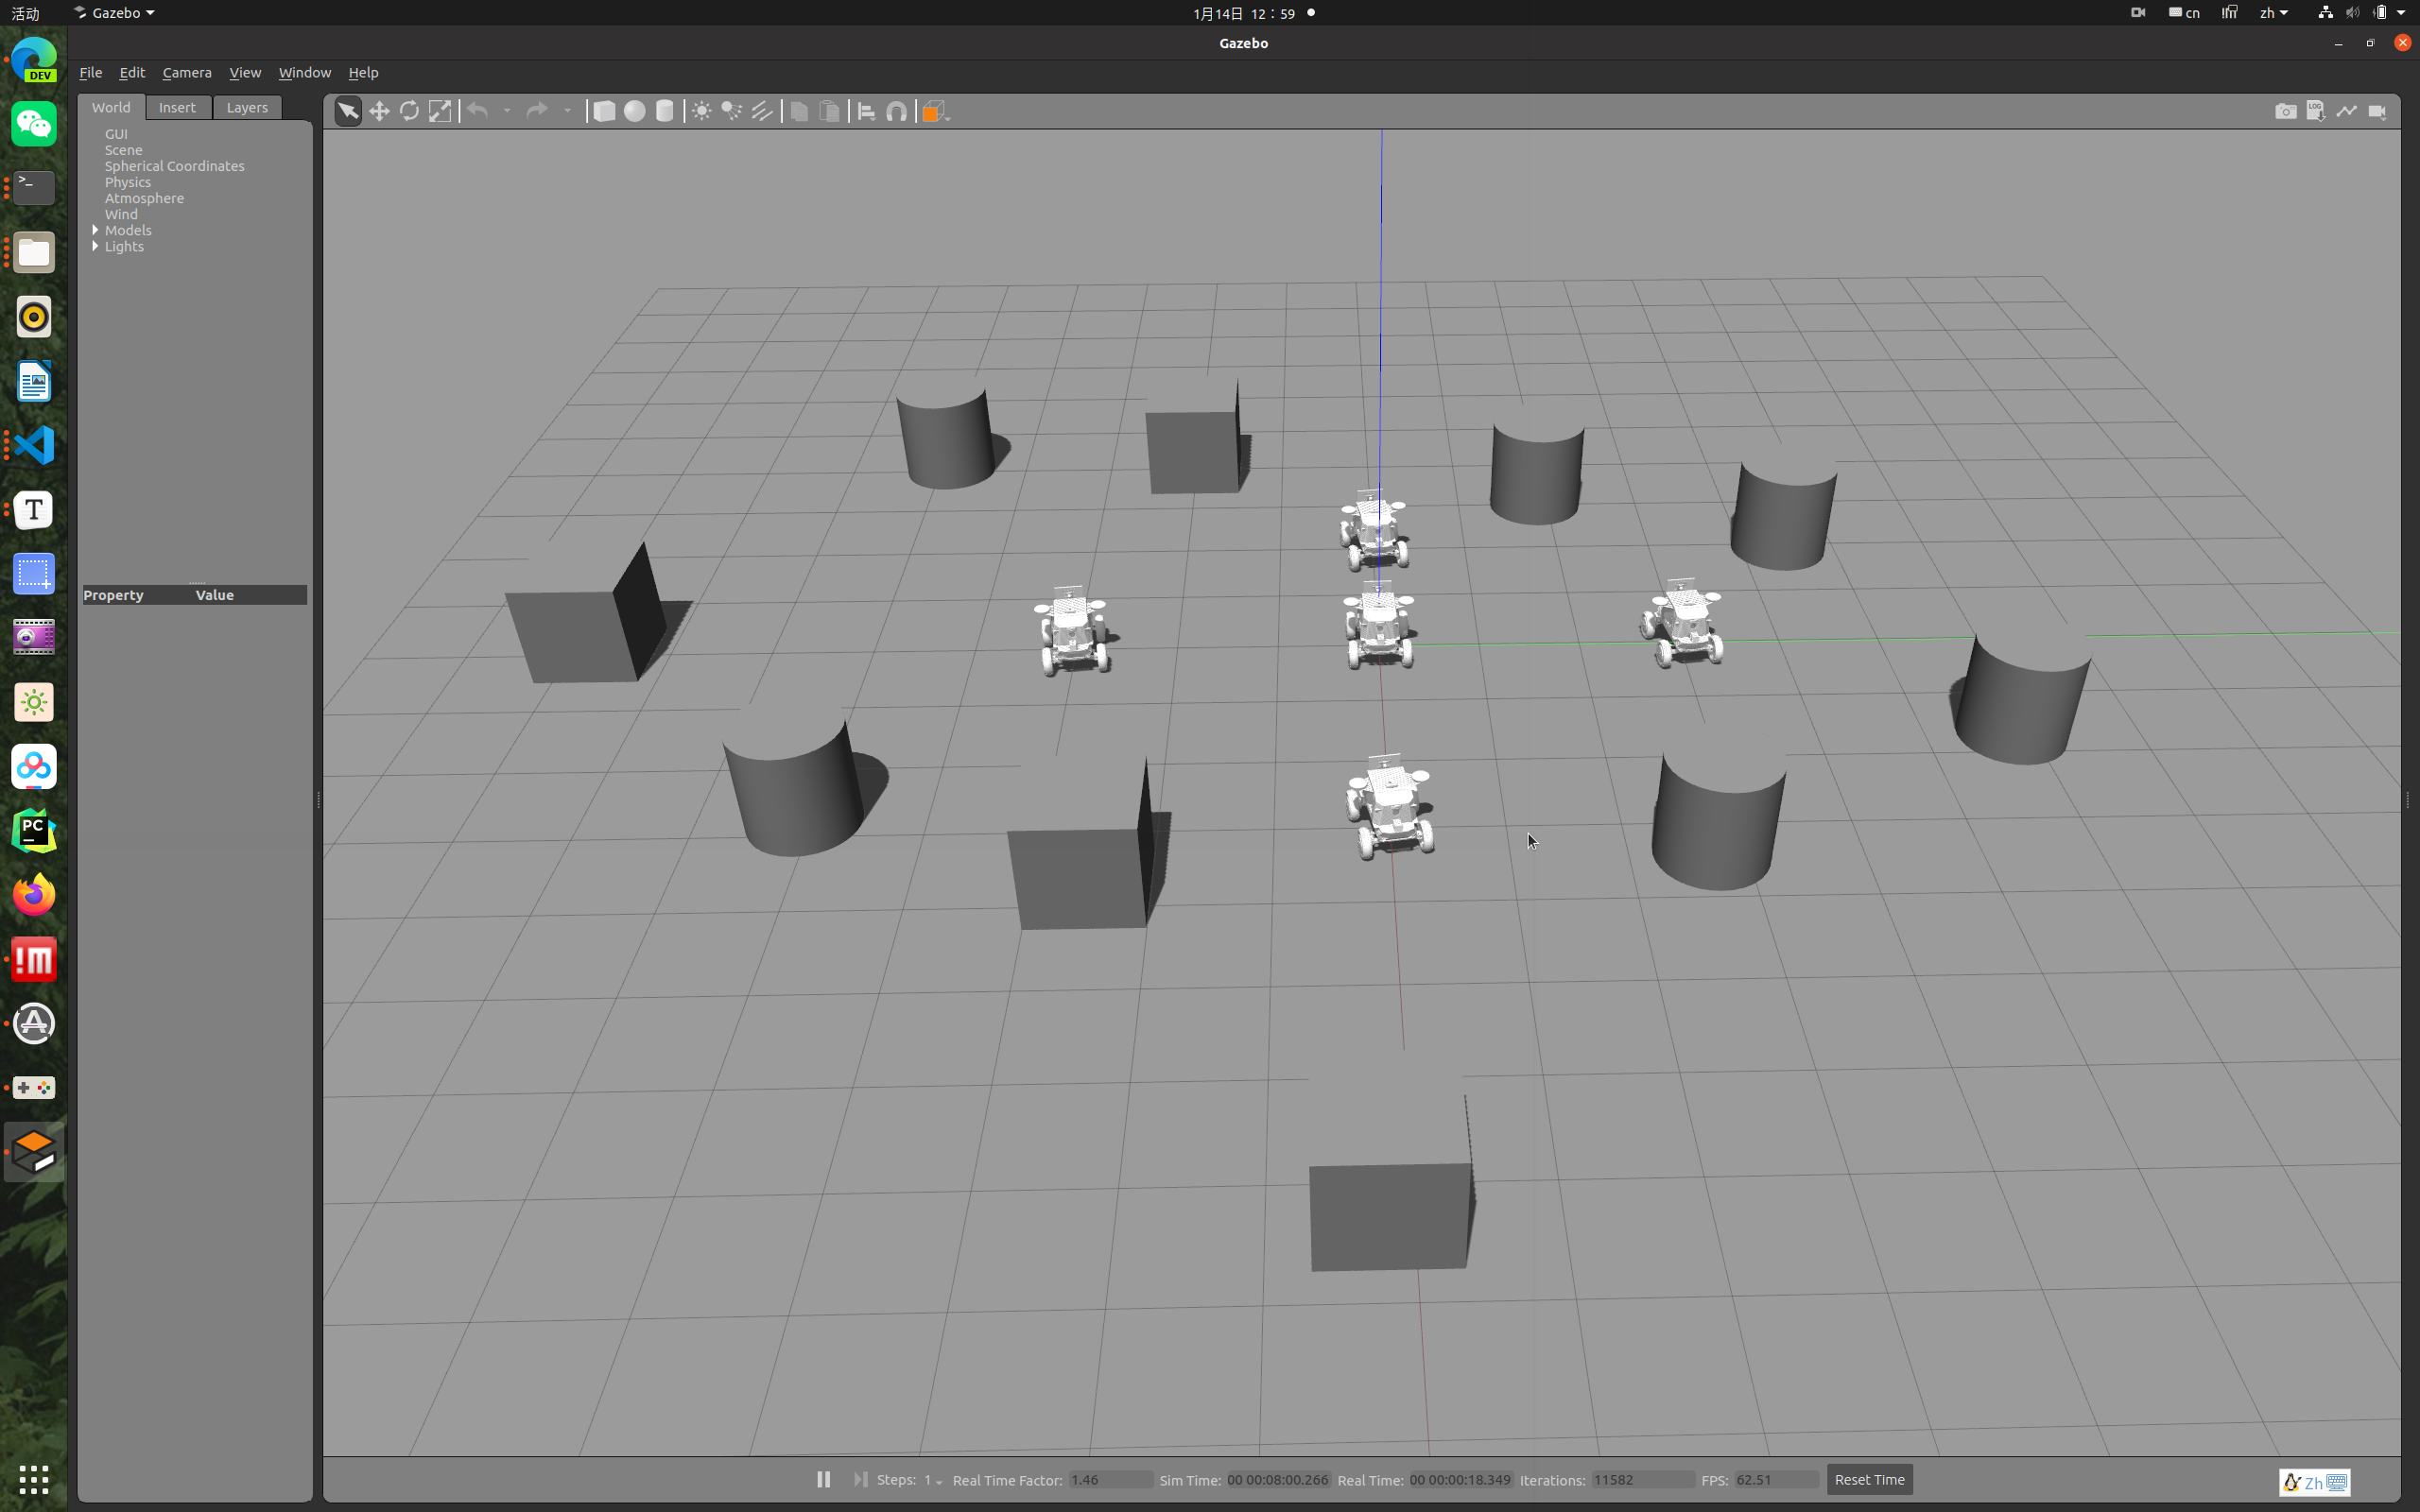Select the Translate mode tool
The height and width of the screenshot is (1512, 2420).
[x=379, y=111]
